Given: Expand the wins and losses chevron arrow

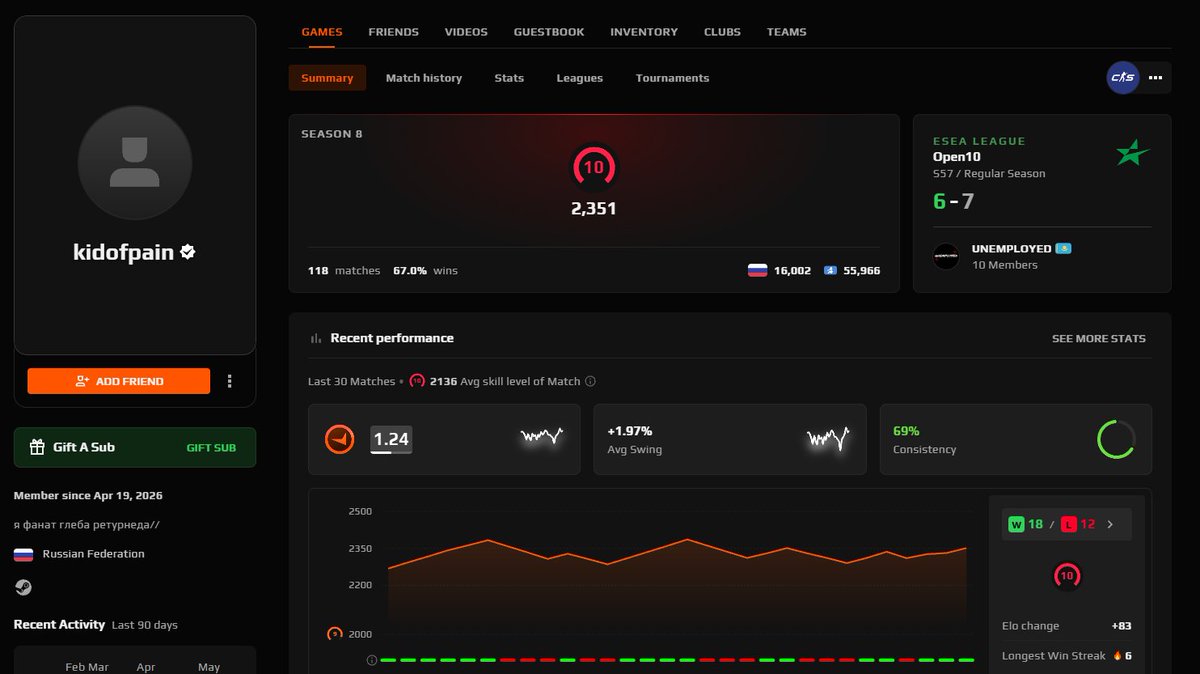Looking at the screenshot, I should pos(1110,524).
